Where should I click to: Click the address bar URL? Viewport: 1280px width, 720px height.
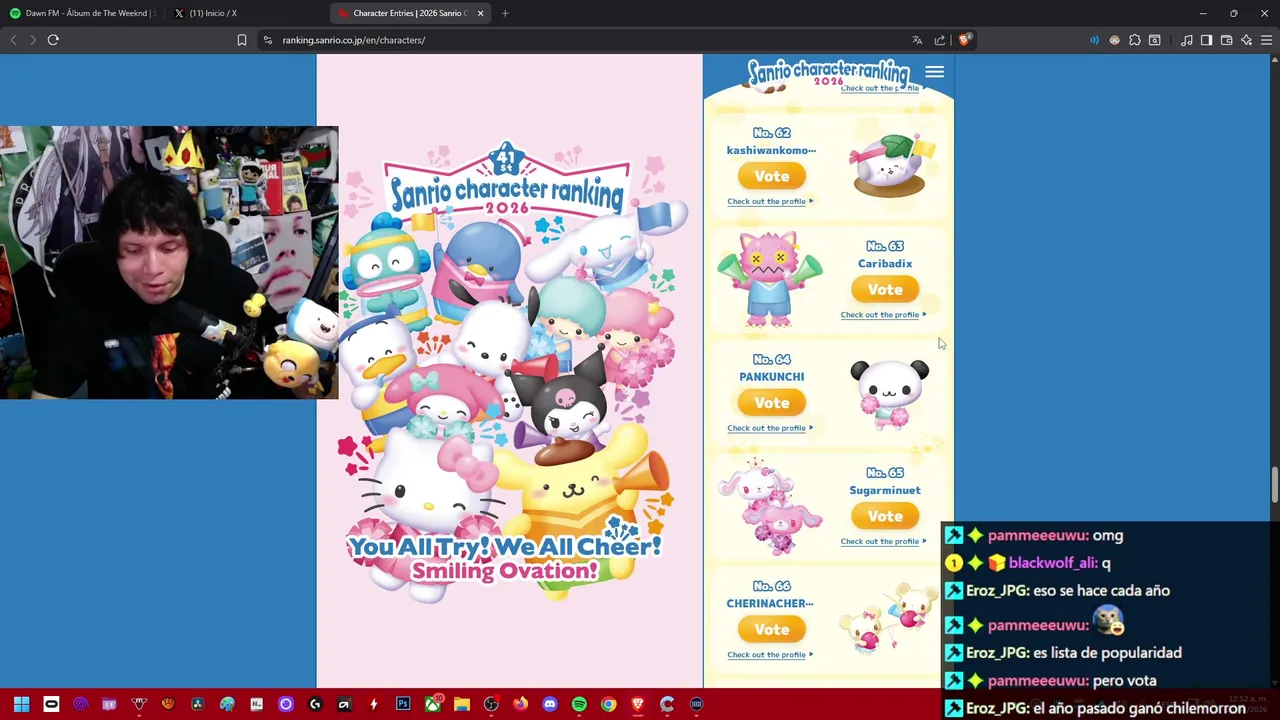point(353,40)
